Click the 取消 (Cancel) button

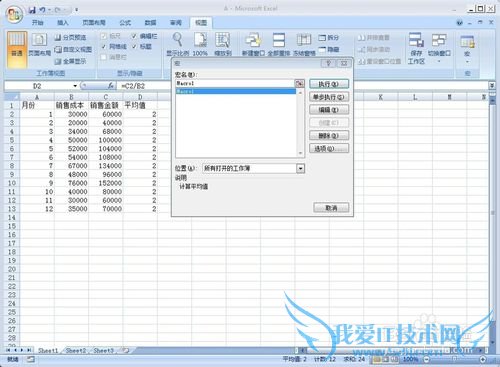pos(331,208)
